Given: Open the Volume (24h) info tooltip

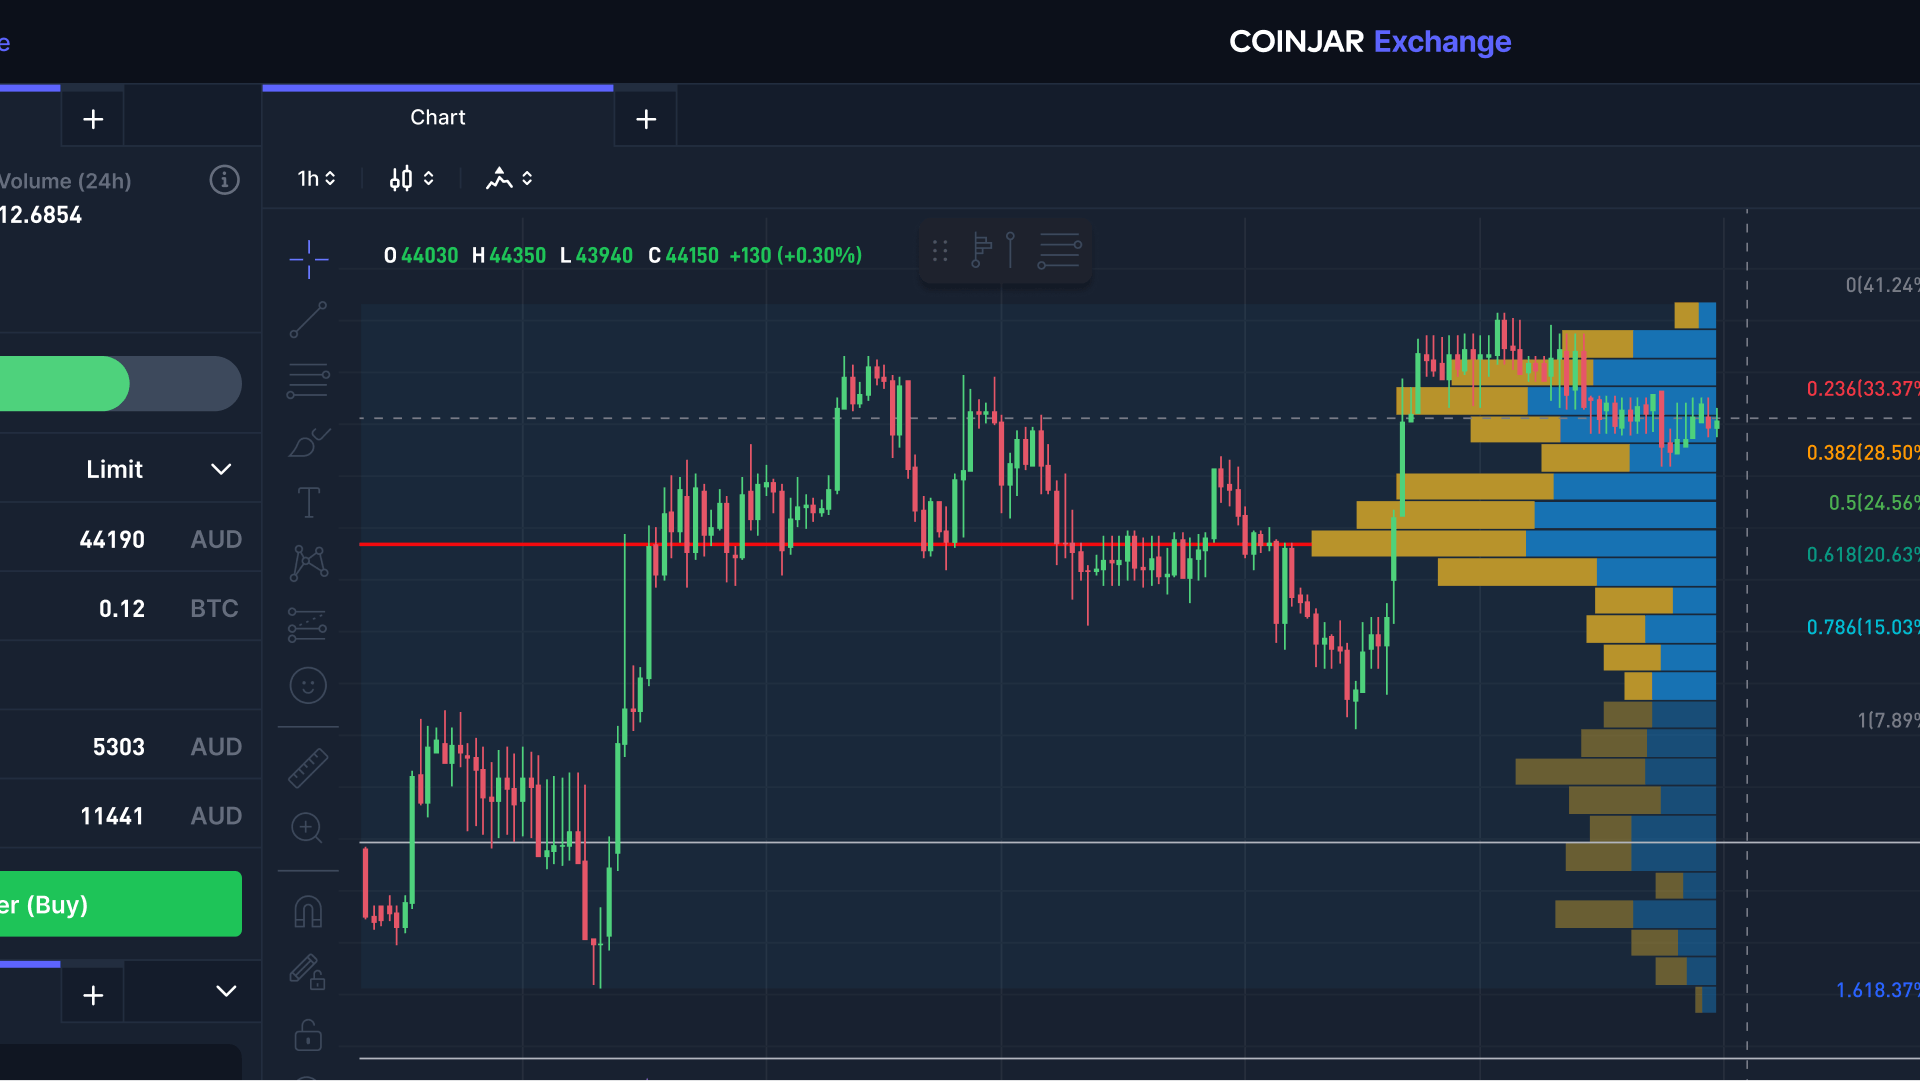Looking at the screenshot, I should (x=224, y=180).
